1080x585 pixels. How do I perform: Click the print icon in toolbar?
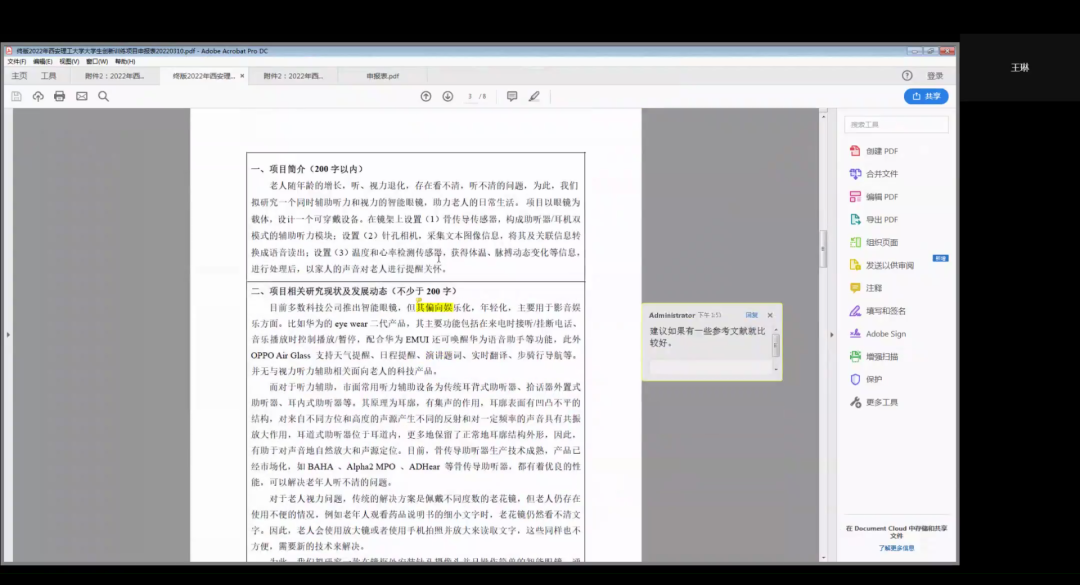tap(59, 96)
